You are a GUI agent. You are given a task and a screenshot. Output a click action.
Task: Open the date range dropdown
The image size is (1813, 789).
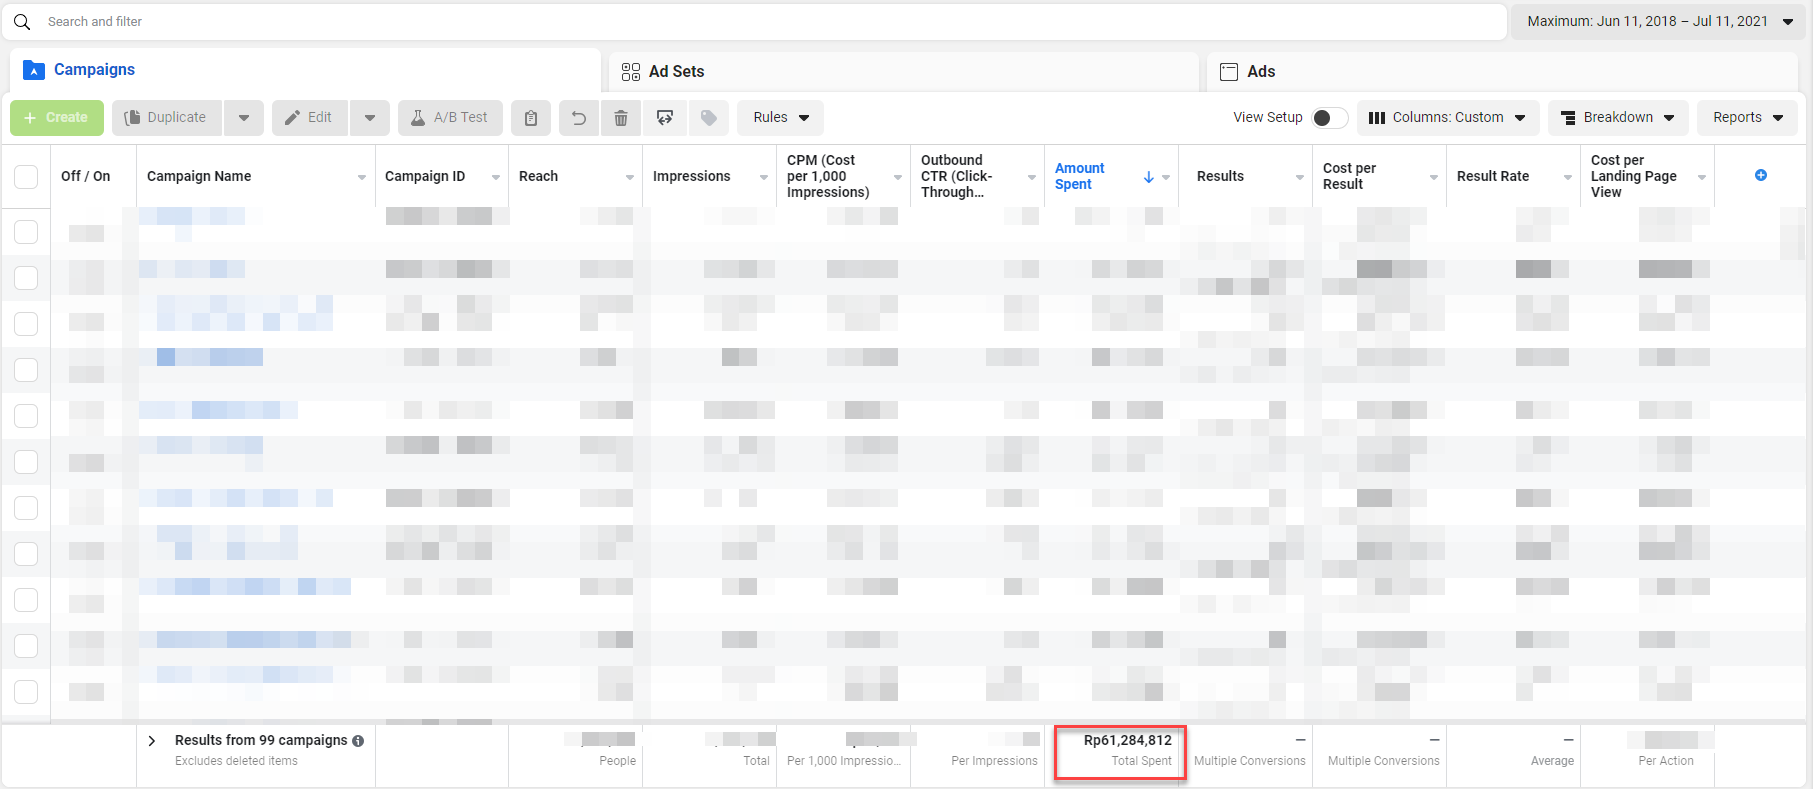1659,21
